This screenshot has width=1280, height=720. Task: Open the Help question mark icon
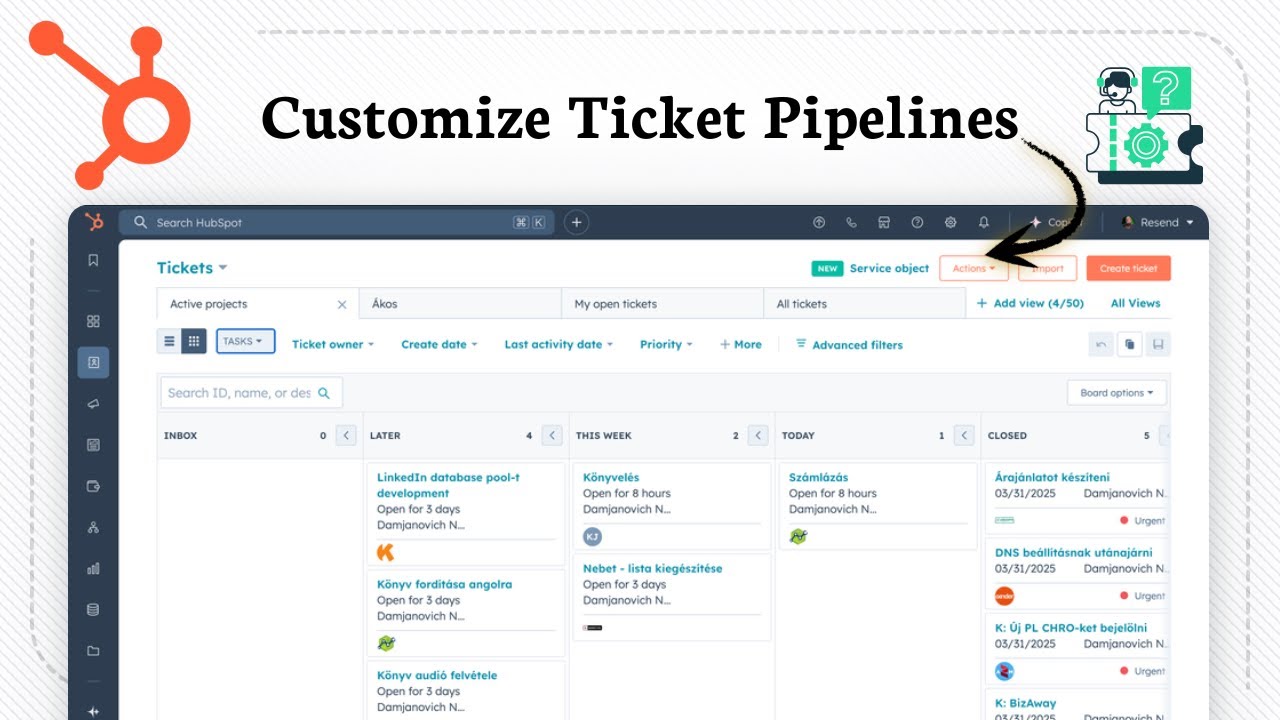tap(917, 222)
